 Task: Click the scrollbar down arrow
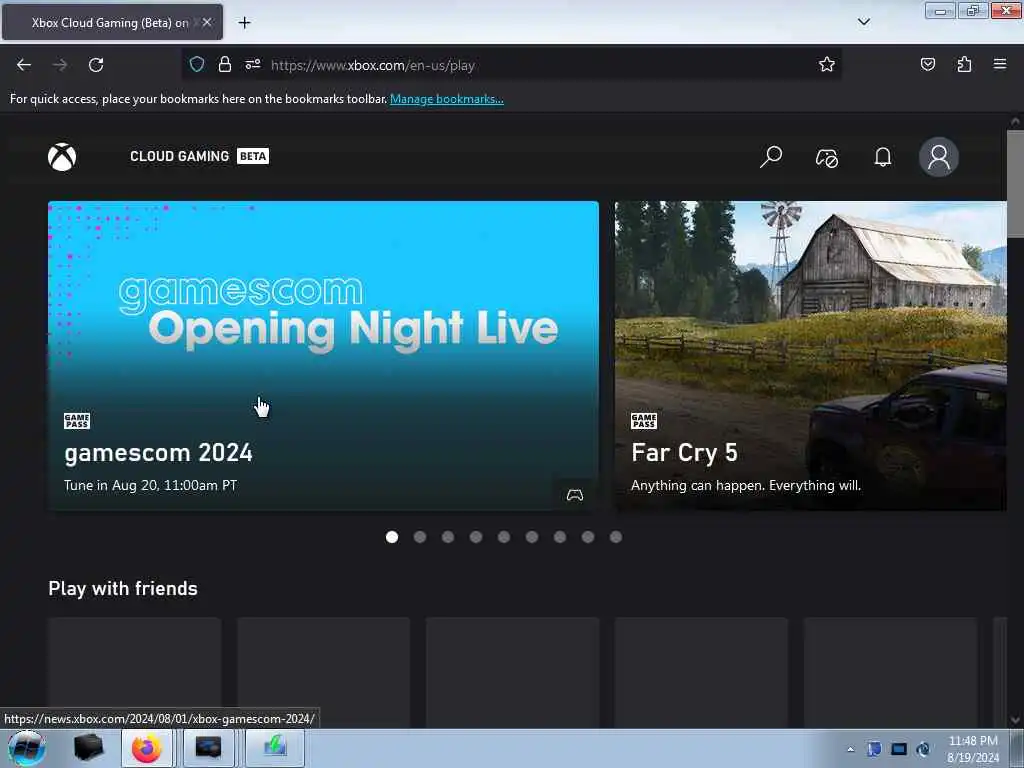click(x=1015, y=720)
